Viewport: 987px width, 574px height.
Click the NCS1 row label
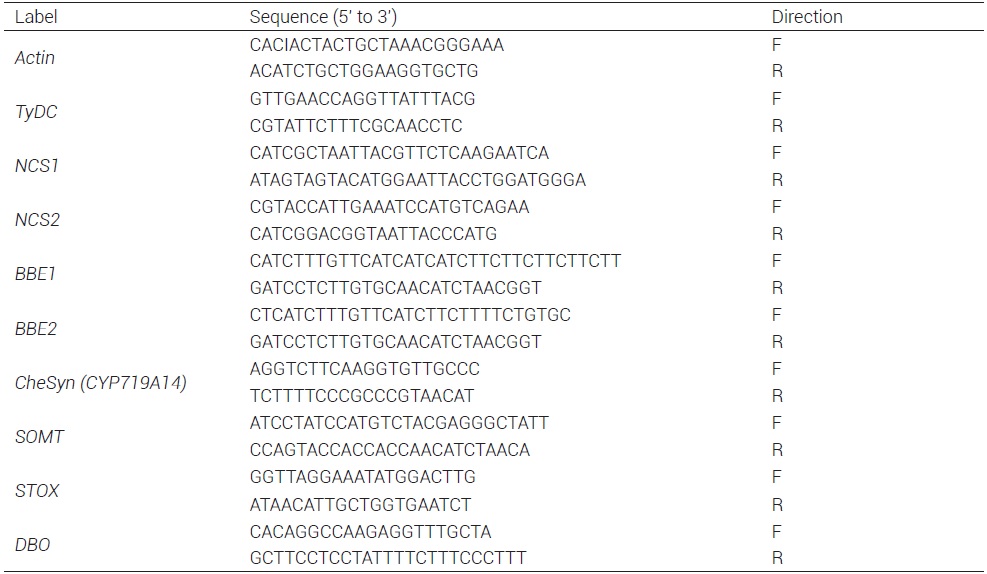click(37, 166)
